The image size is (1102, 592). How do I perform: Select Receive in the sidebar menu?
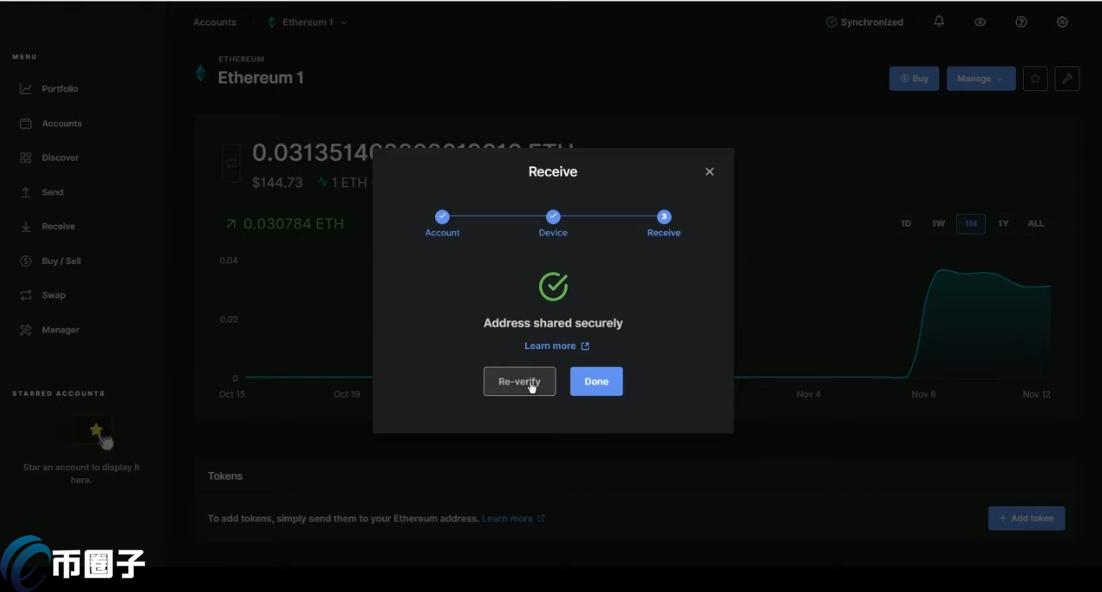(47, 226)
